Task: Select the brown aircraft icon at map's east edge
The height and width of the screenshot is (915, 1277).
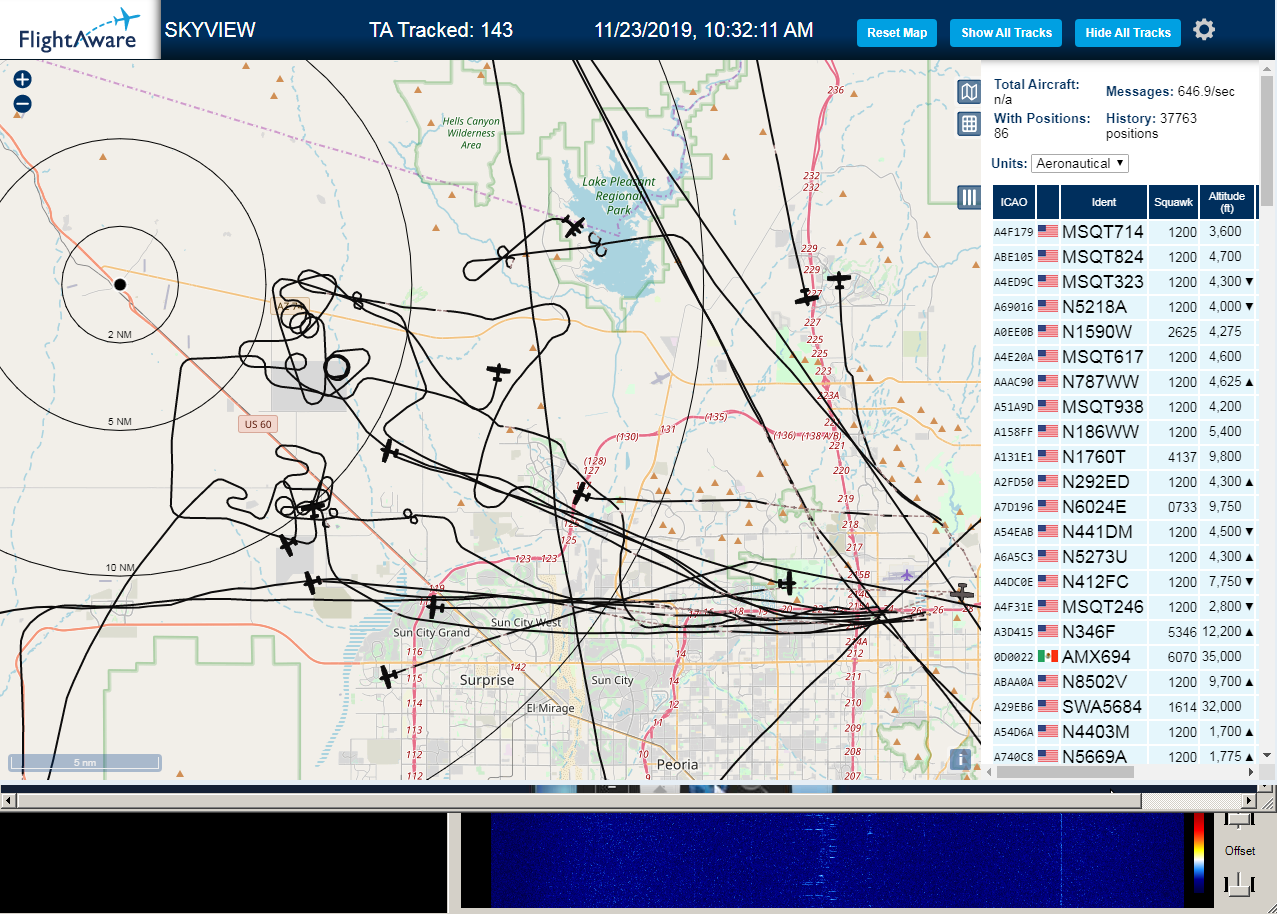Action: click(x=962, y=593)
